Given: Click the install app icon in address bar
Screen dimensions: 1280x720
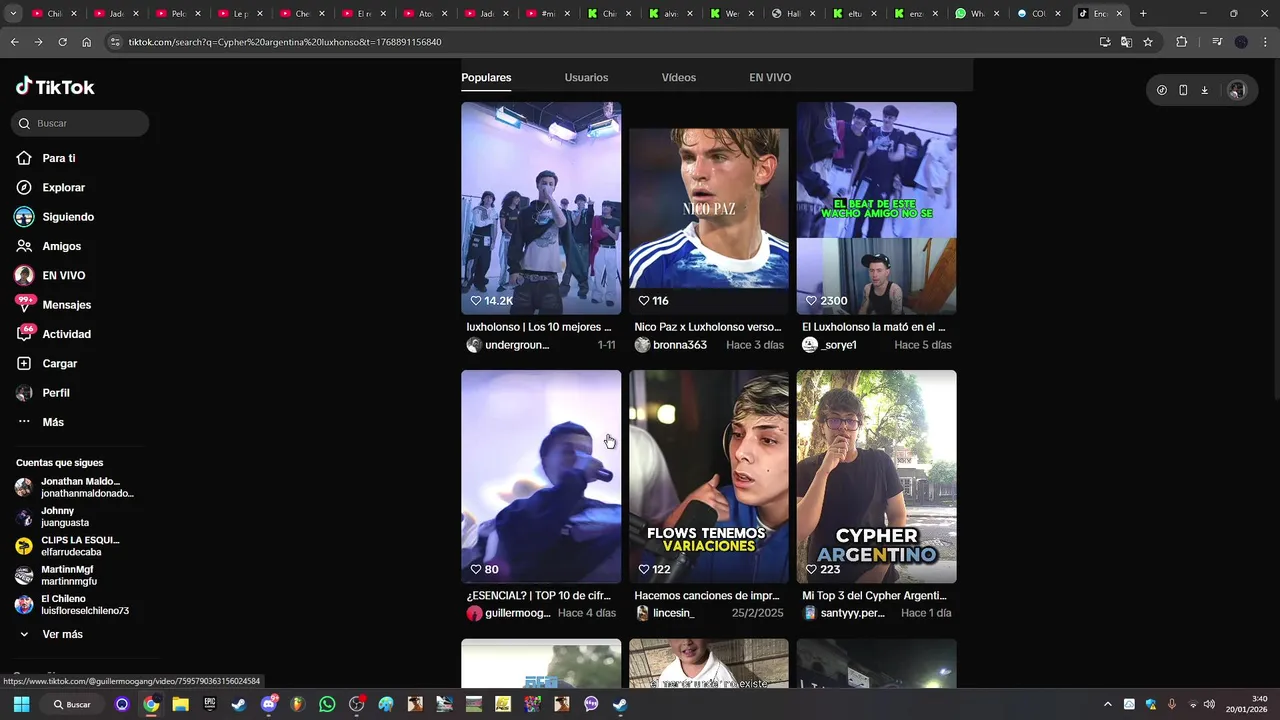Looking at the screenshot, I should tap(1104, 42).
